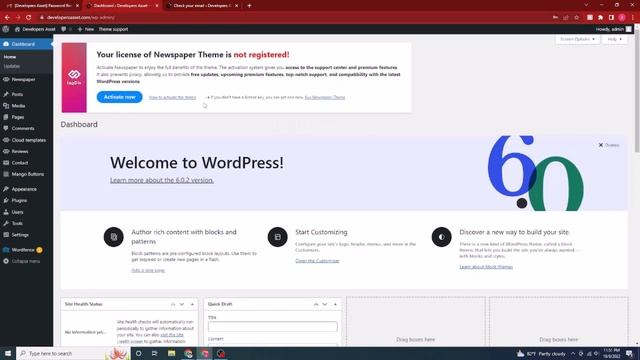640x360 pixels.
Task: Select Dashboard in the sidebar
Action: 26,44
